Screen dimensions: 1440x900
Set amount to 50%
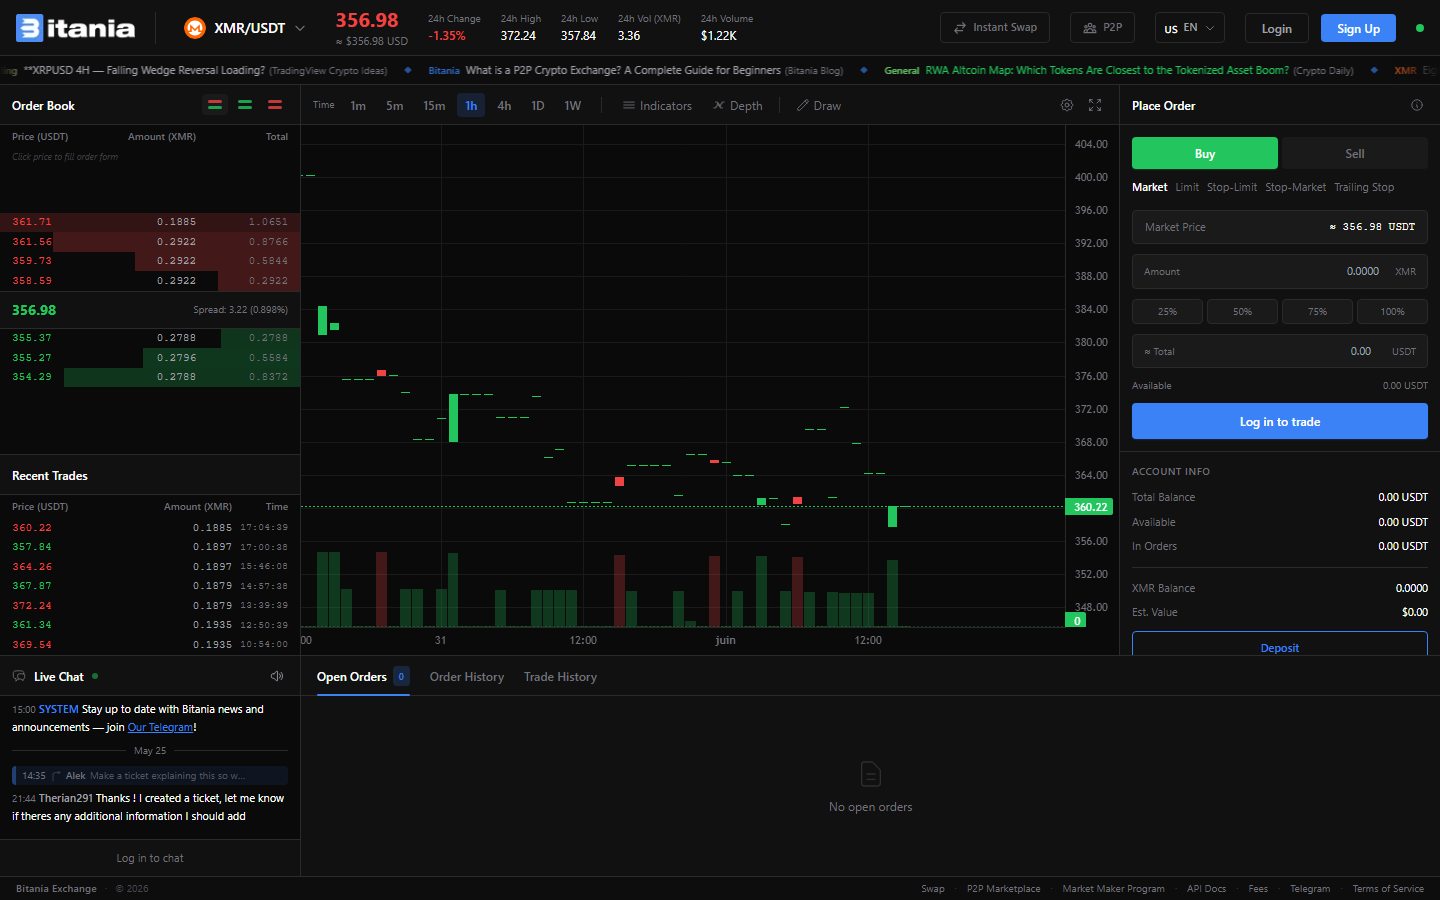coord(1242,311)
